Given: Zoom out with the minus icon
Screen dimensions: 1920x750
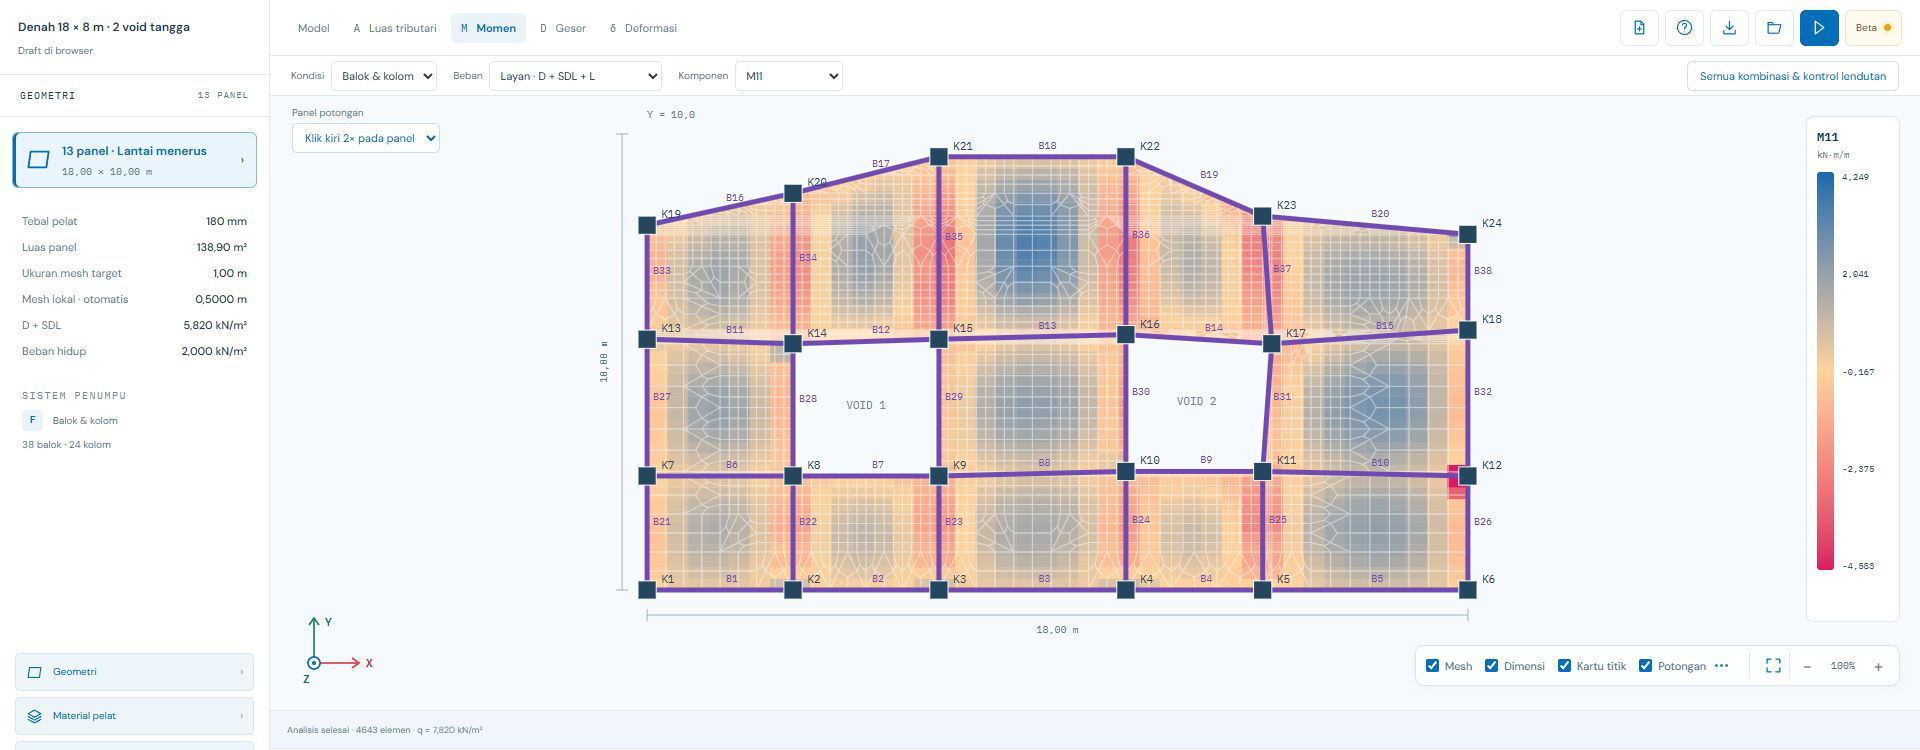Looking at the screenshot, I should [x=1807, y=667].
